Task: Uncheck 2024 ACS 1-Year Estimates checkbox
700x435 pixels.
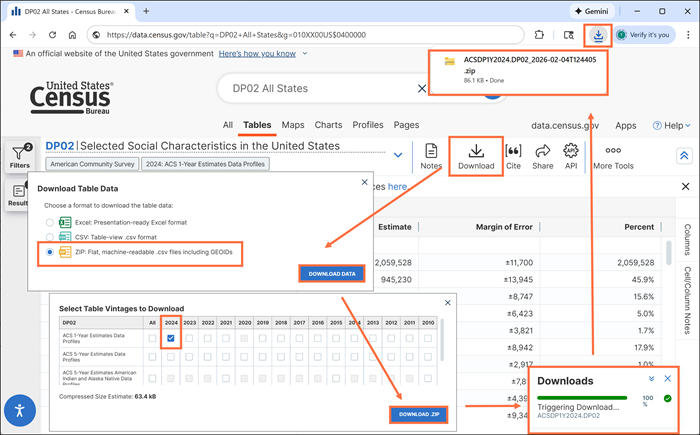Action: pos(171,338)
